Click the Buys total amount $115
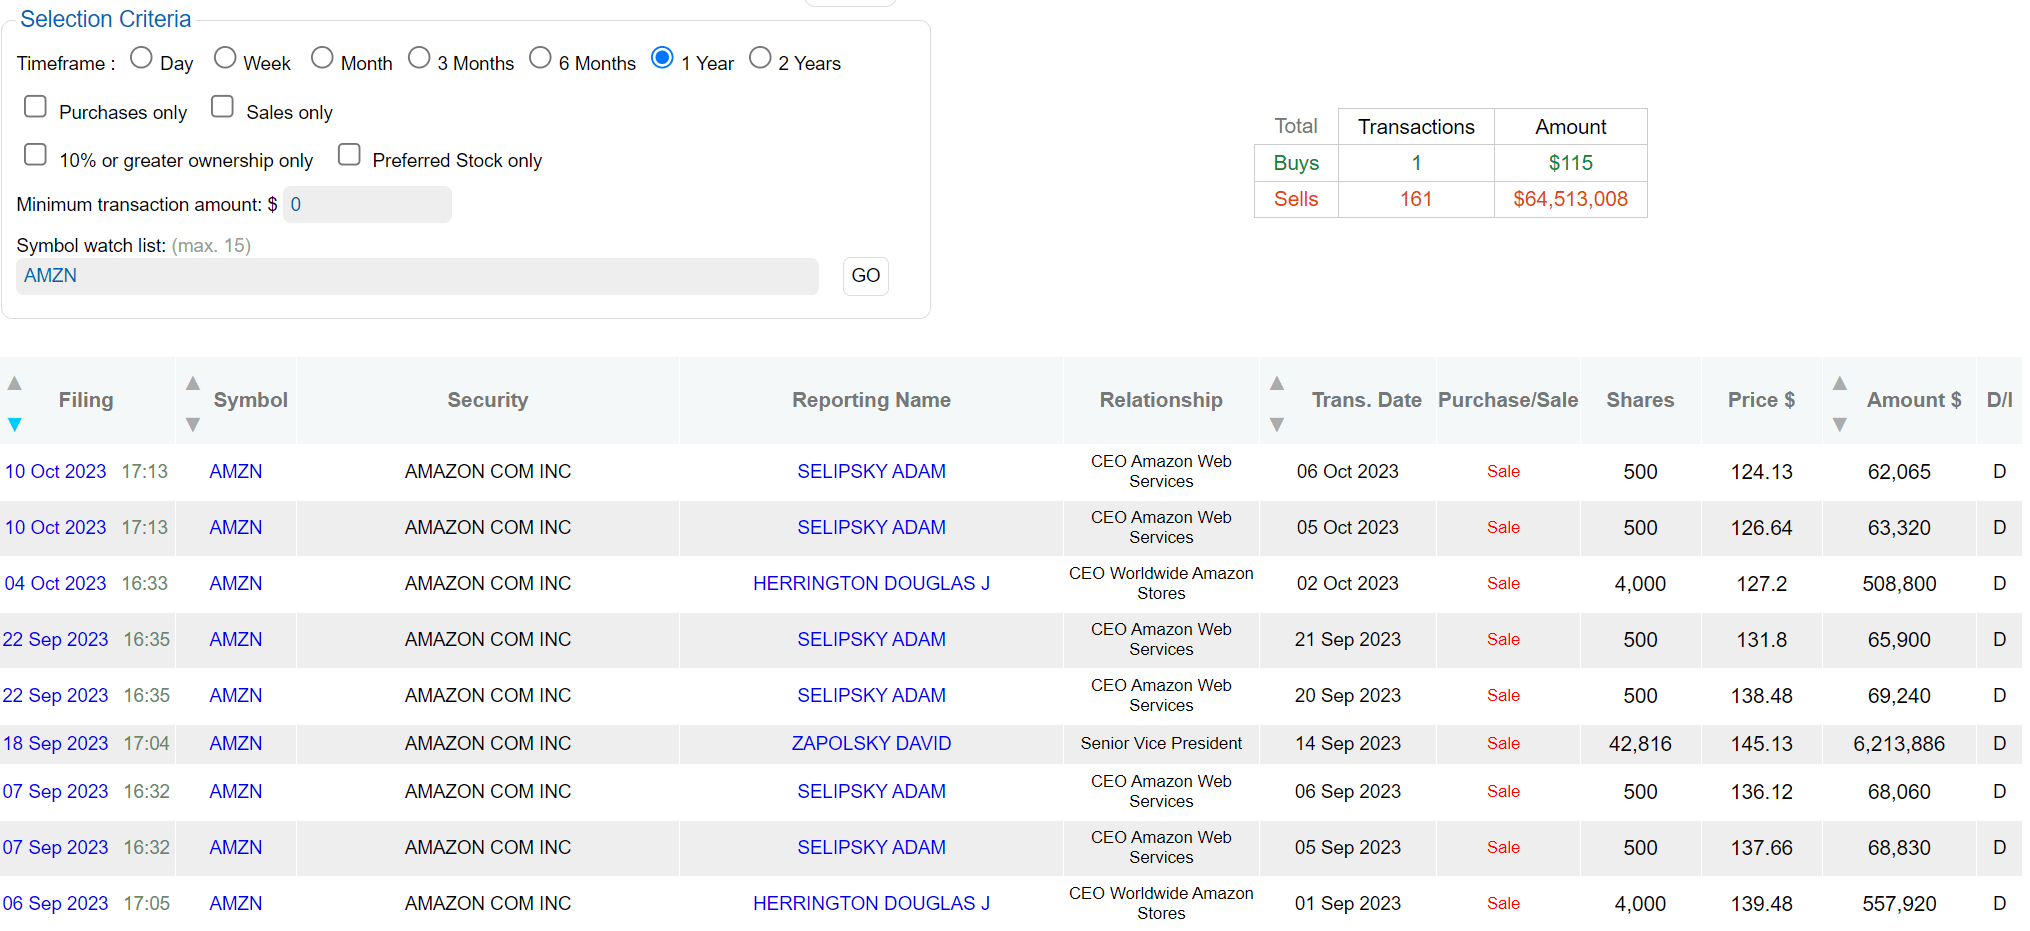 1571,163
